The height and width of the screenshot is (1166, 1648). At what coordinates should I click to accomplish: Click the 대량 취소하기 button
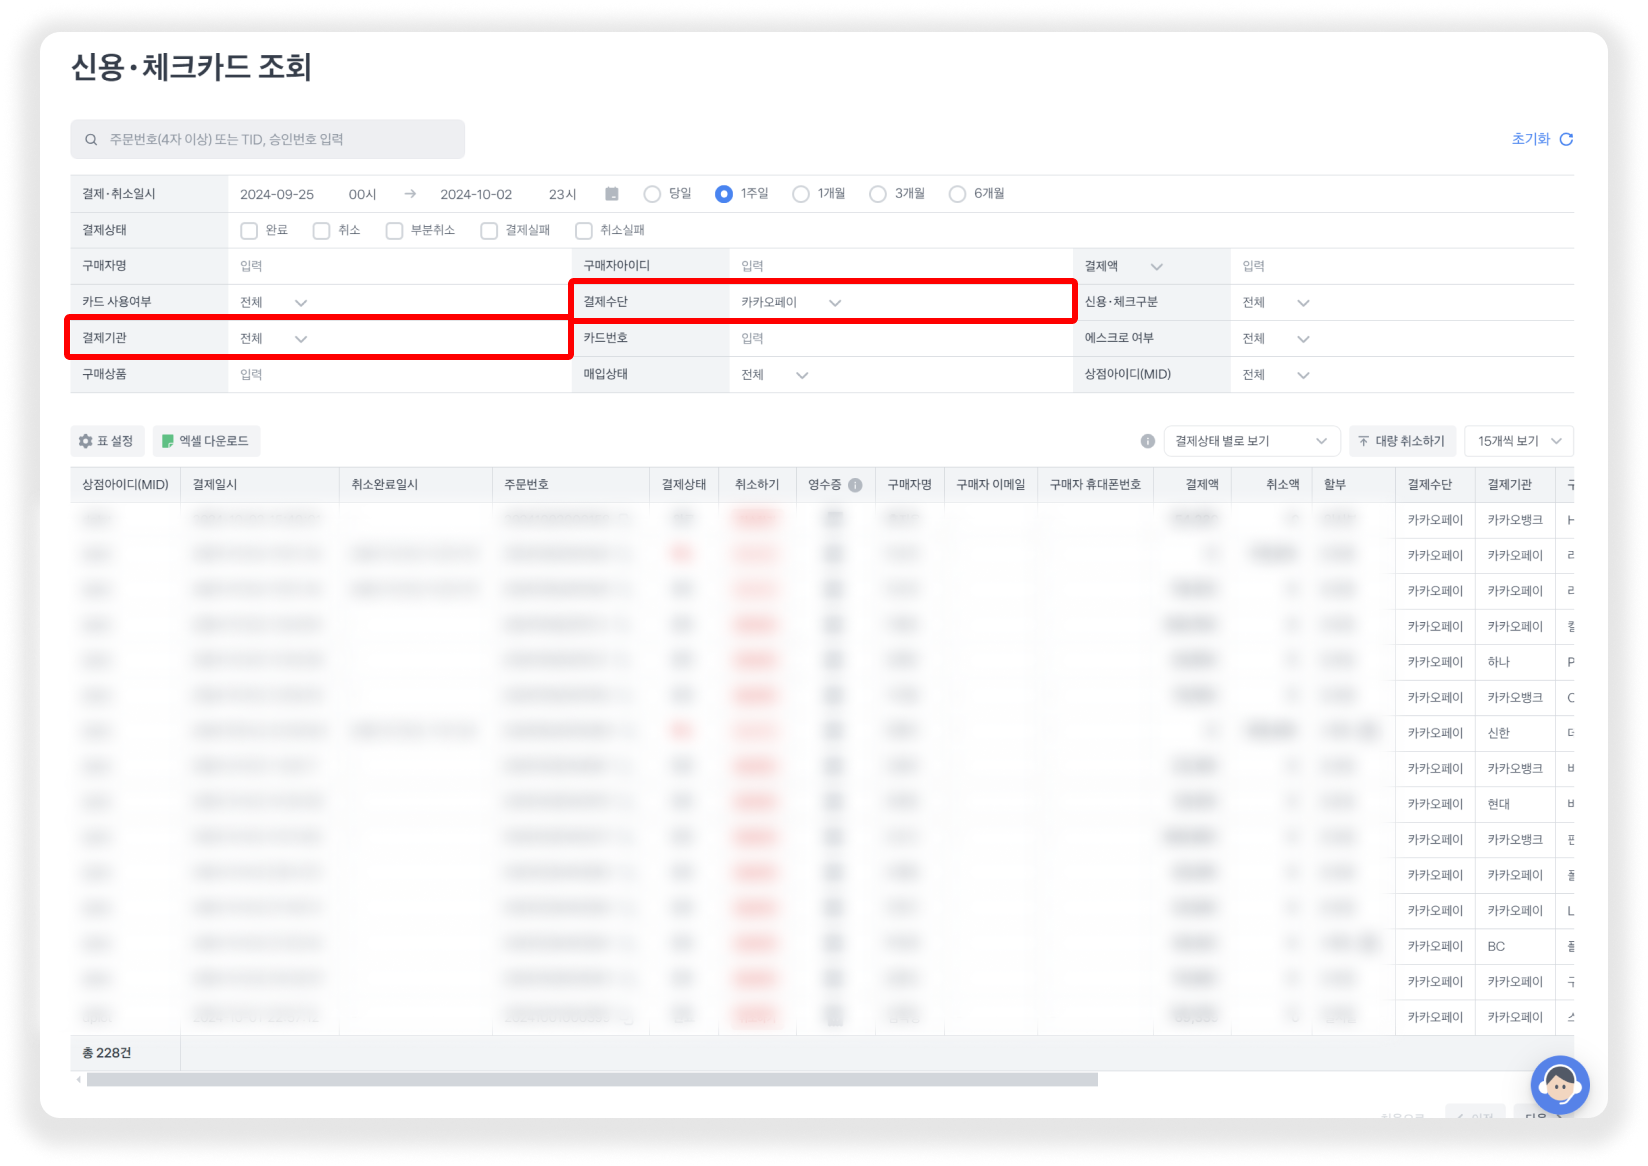(1401, 441)
